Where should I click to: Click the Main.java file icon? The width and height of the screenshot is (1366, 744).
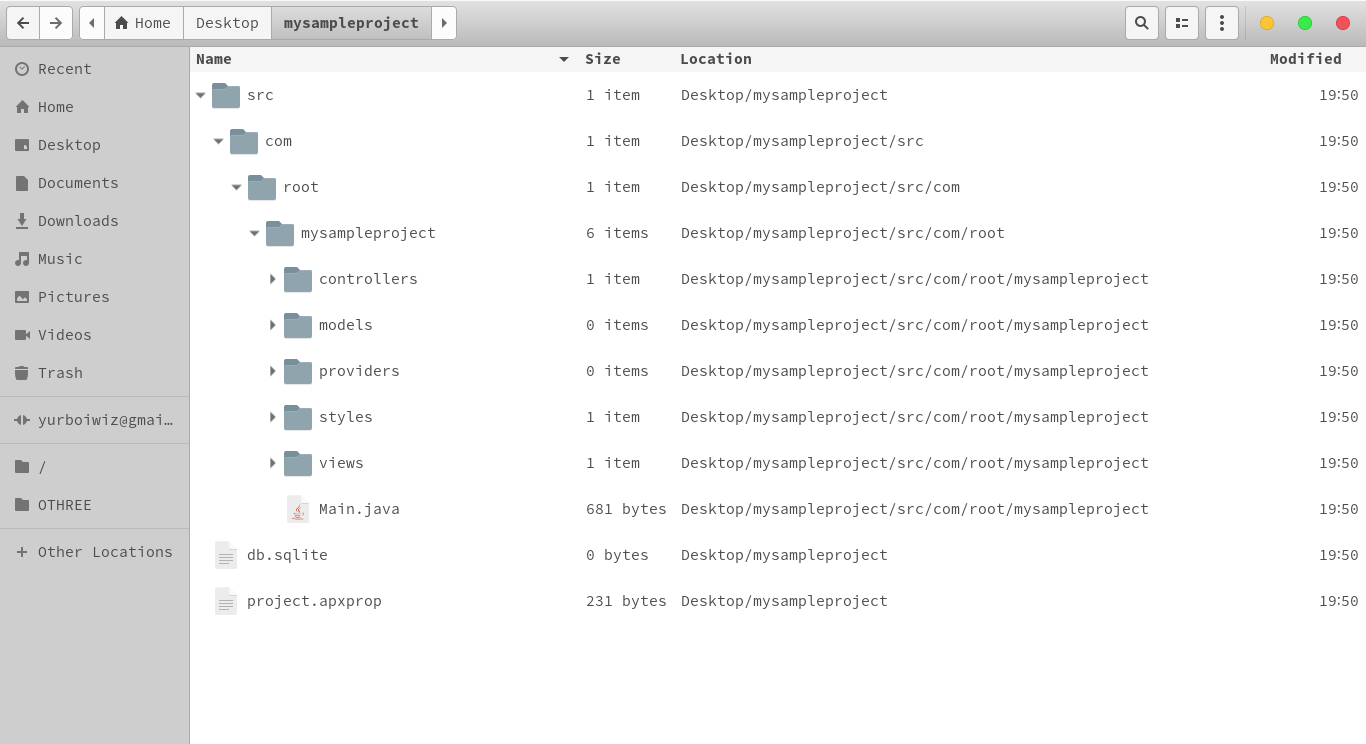pyautogui.click(x=297, y=509)
